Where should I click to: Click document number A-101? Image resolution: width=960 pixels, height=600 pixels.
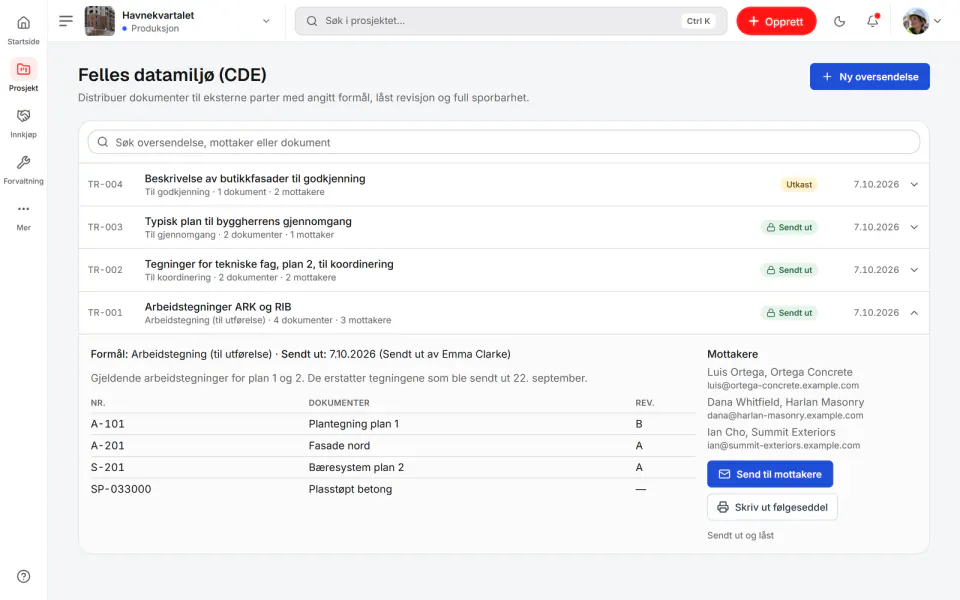[x=107, y=424]
